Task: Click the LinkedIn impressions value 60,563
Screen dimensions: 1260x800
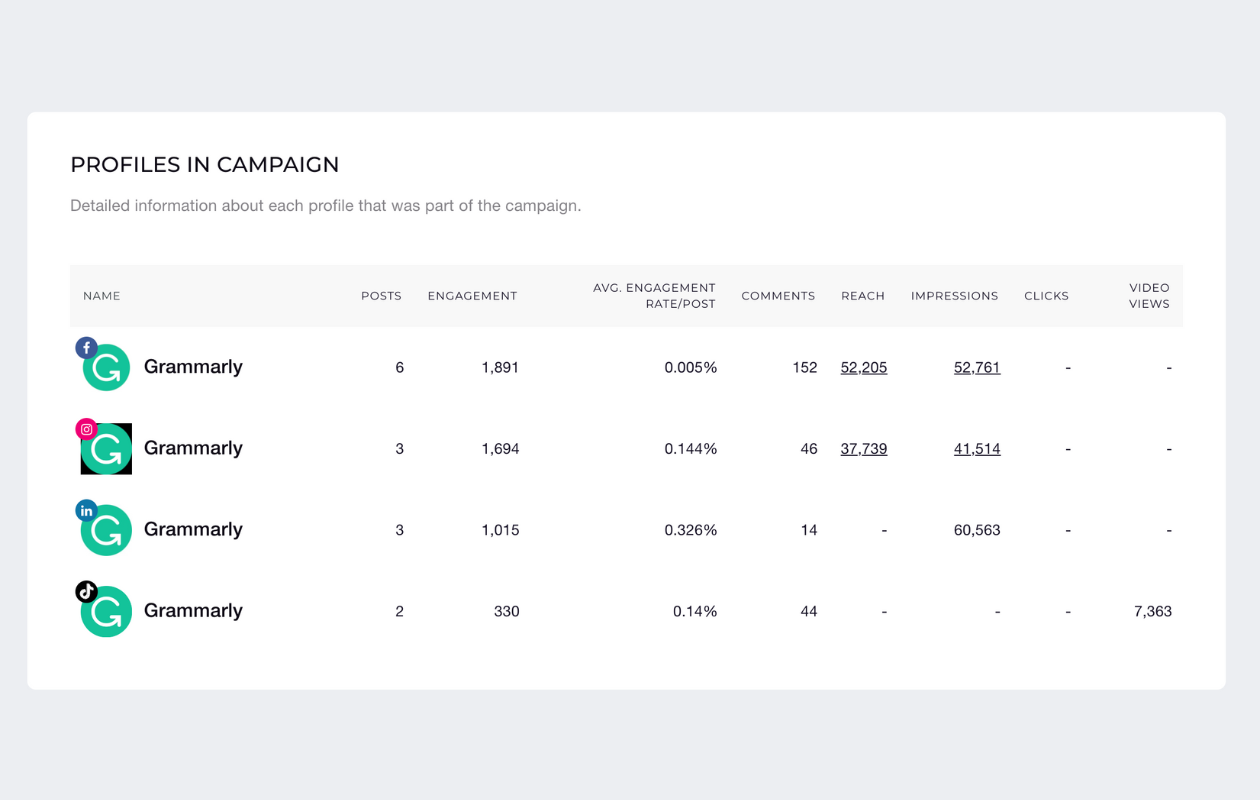Action: pos(977,530)
